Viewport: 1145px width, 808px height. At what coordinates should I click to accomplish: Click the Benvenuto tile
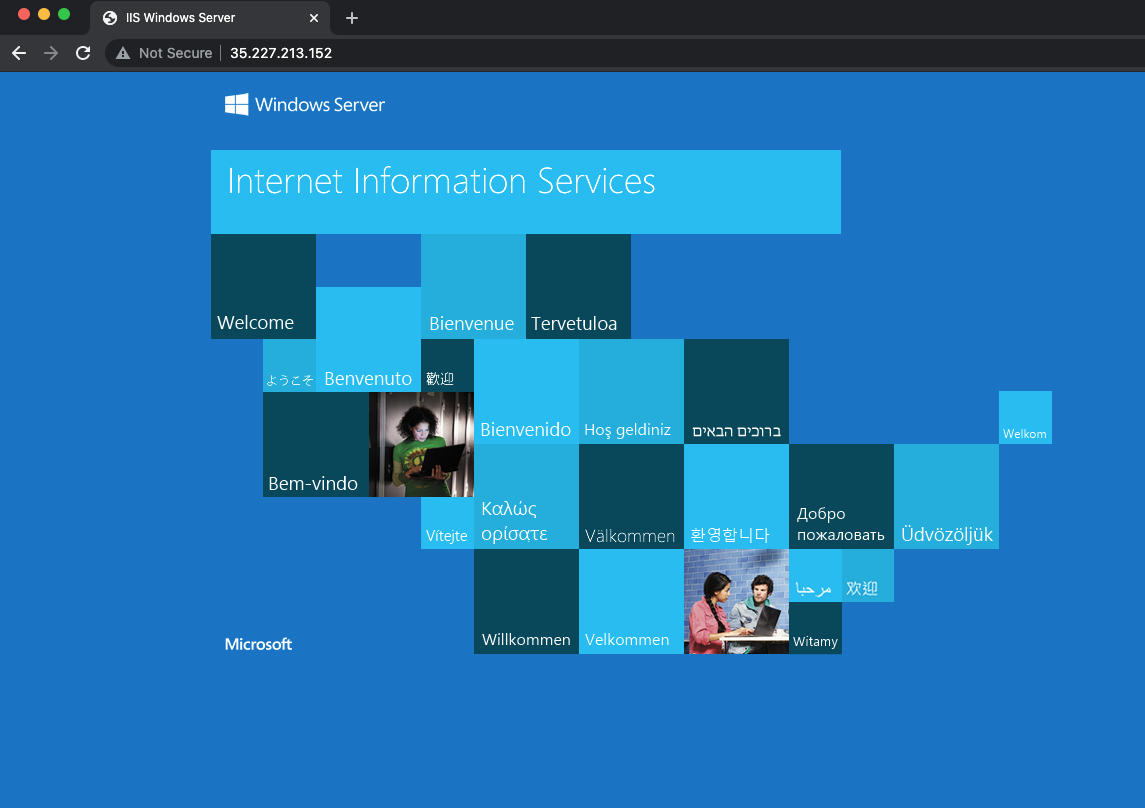(x=369, y=339)
